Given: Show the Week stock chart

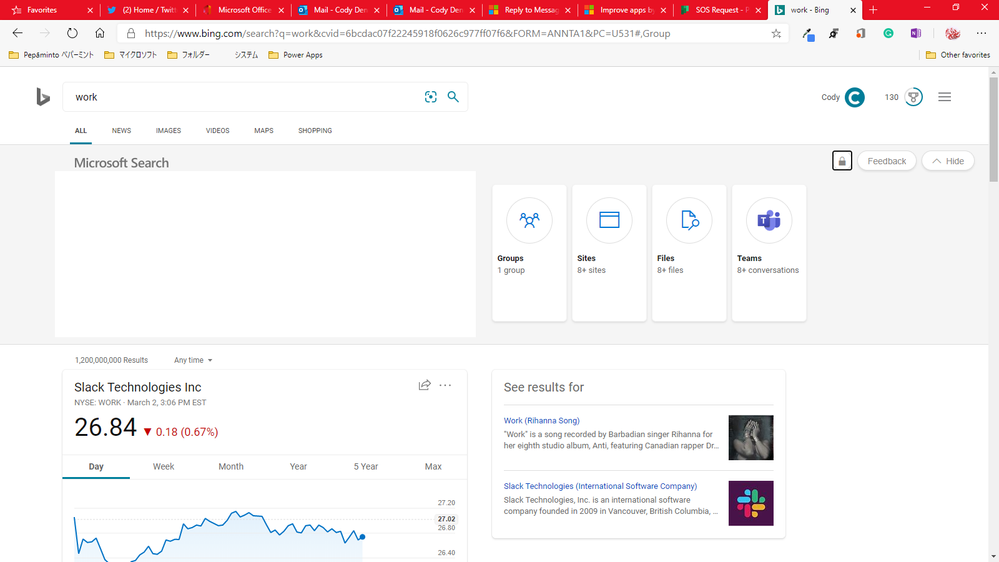Looking at the screenshot, I should [163, 466].
